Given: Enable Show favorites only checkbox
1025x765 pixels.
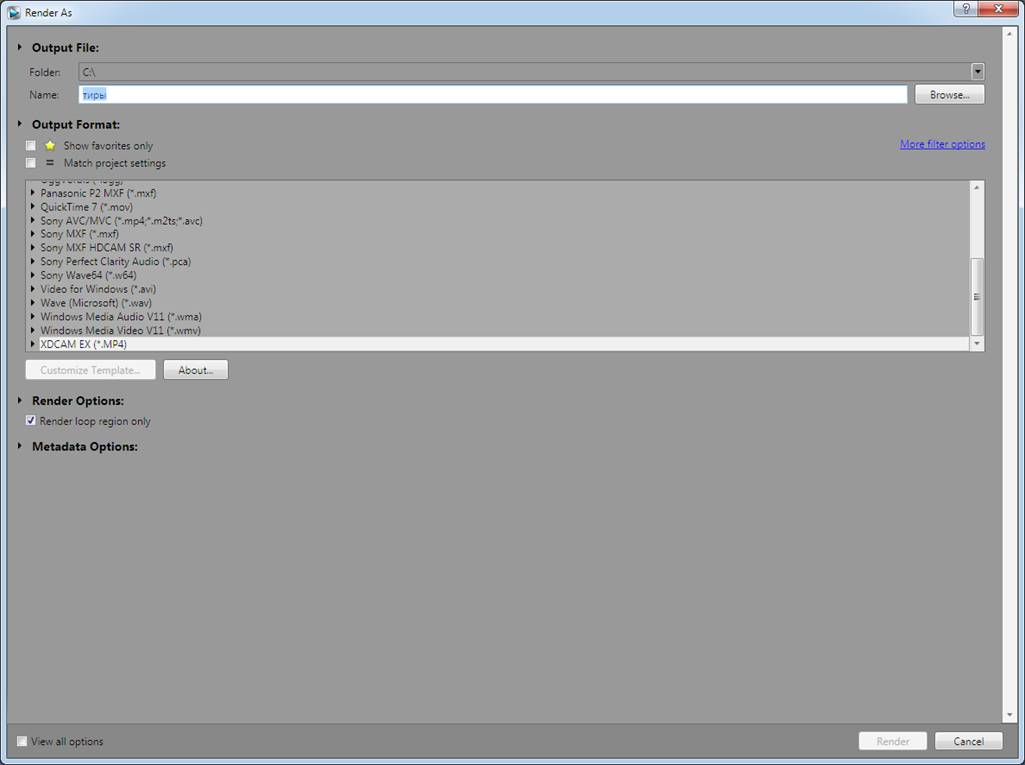Looking at the screenshot, I should [31, 145].
